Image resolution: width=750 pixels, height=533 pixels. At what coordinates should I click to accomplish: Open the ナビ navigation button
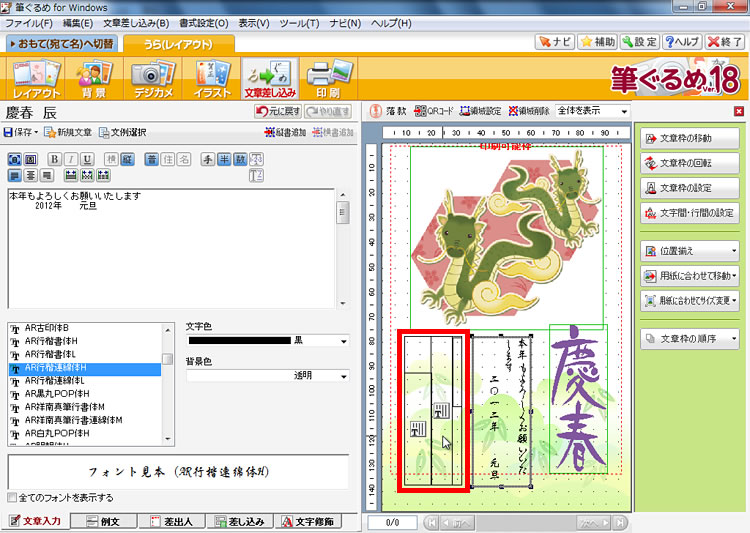(554, 42)
